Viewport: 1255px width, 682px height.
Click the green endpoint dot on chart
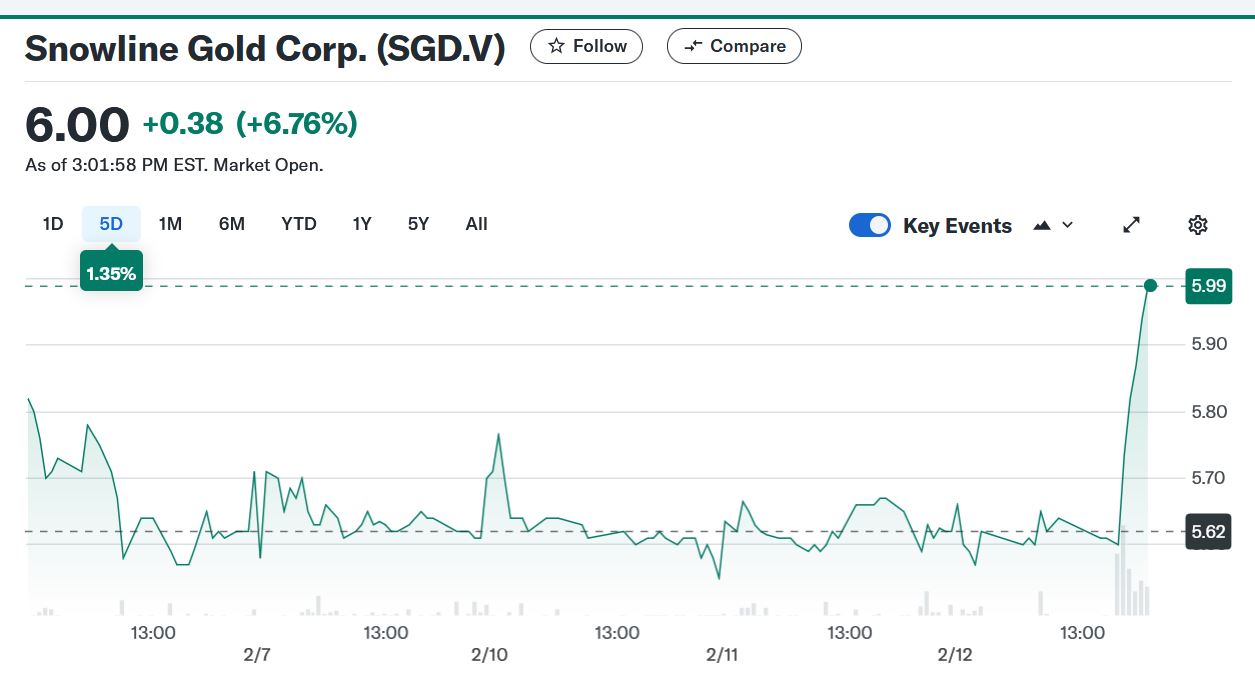[1150, 286]
